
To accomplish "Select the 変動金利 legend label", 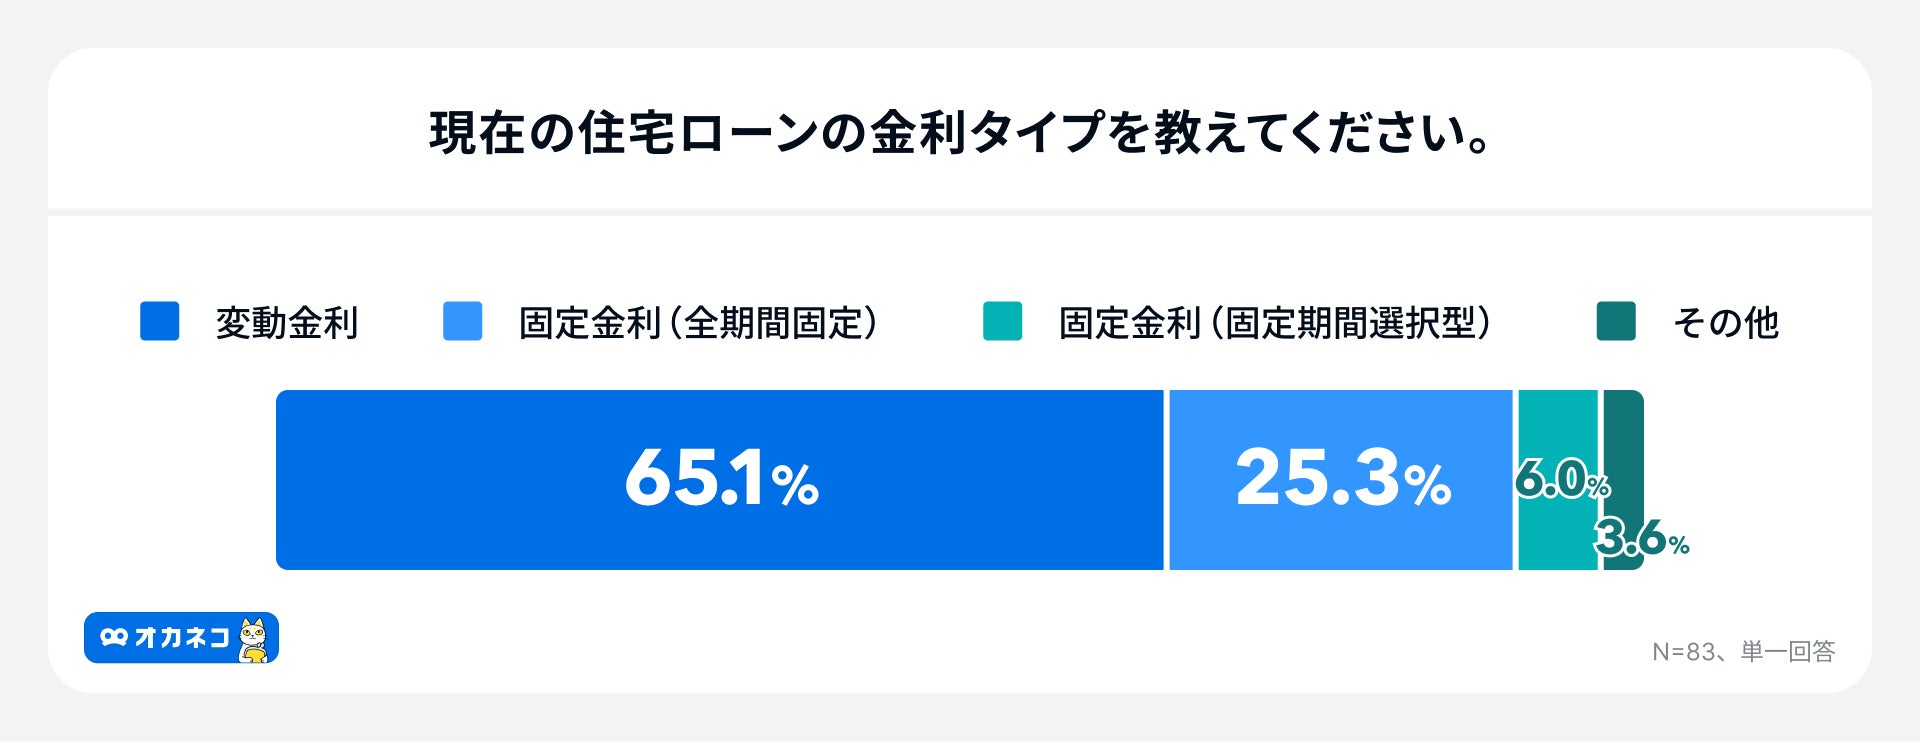I will (287, 323).
